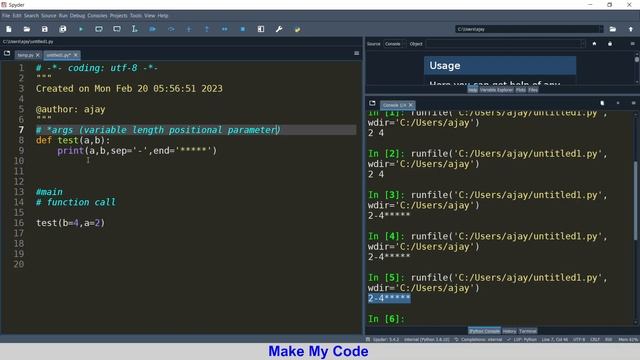Click line number 16 in the editor gutter
Screen dimensions: 640x360
(19, 223)
